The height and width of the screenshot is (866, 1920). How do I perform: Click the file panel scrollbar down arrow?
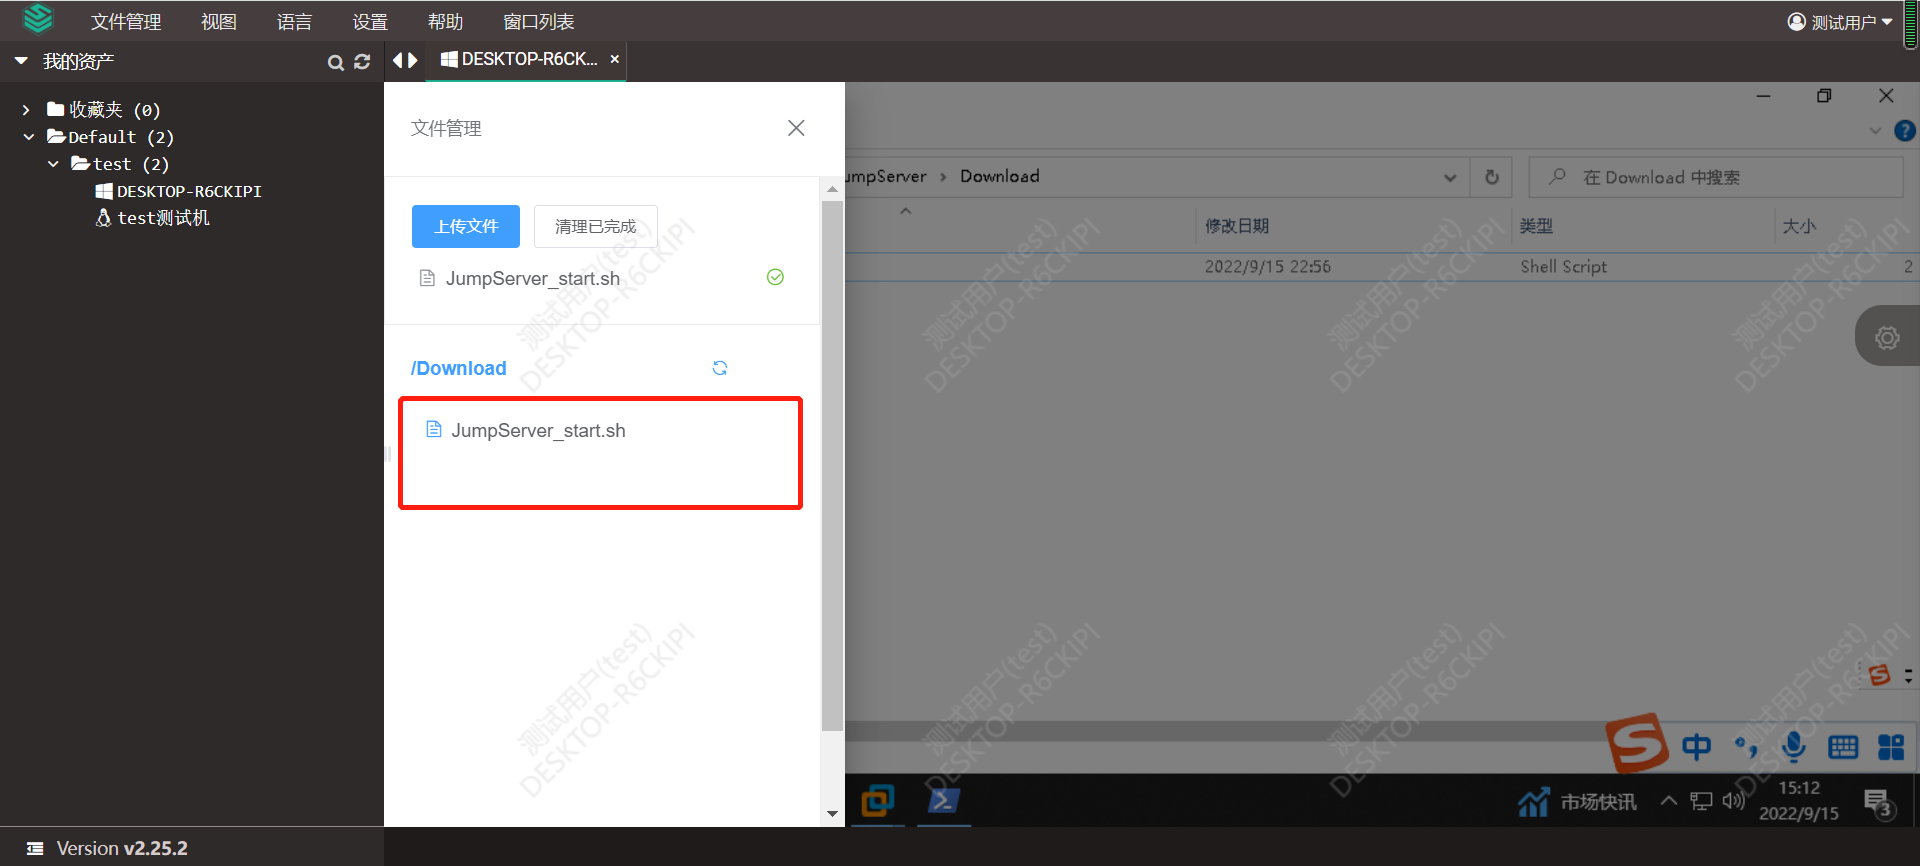[x=832, y=814]
